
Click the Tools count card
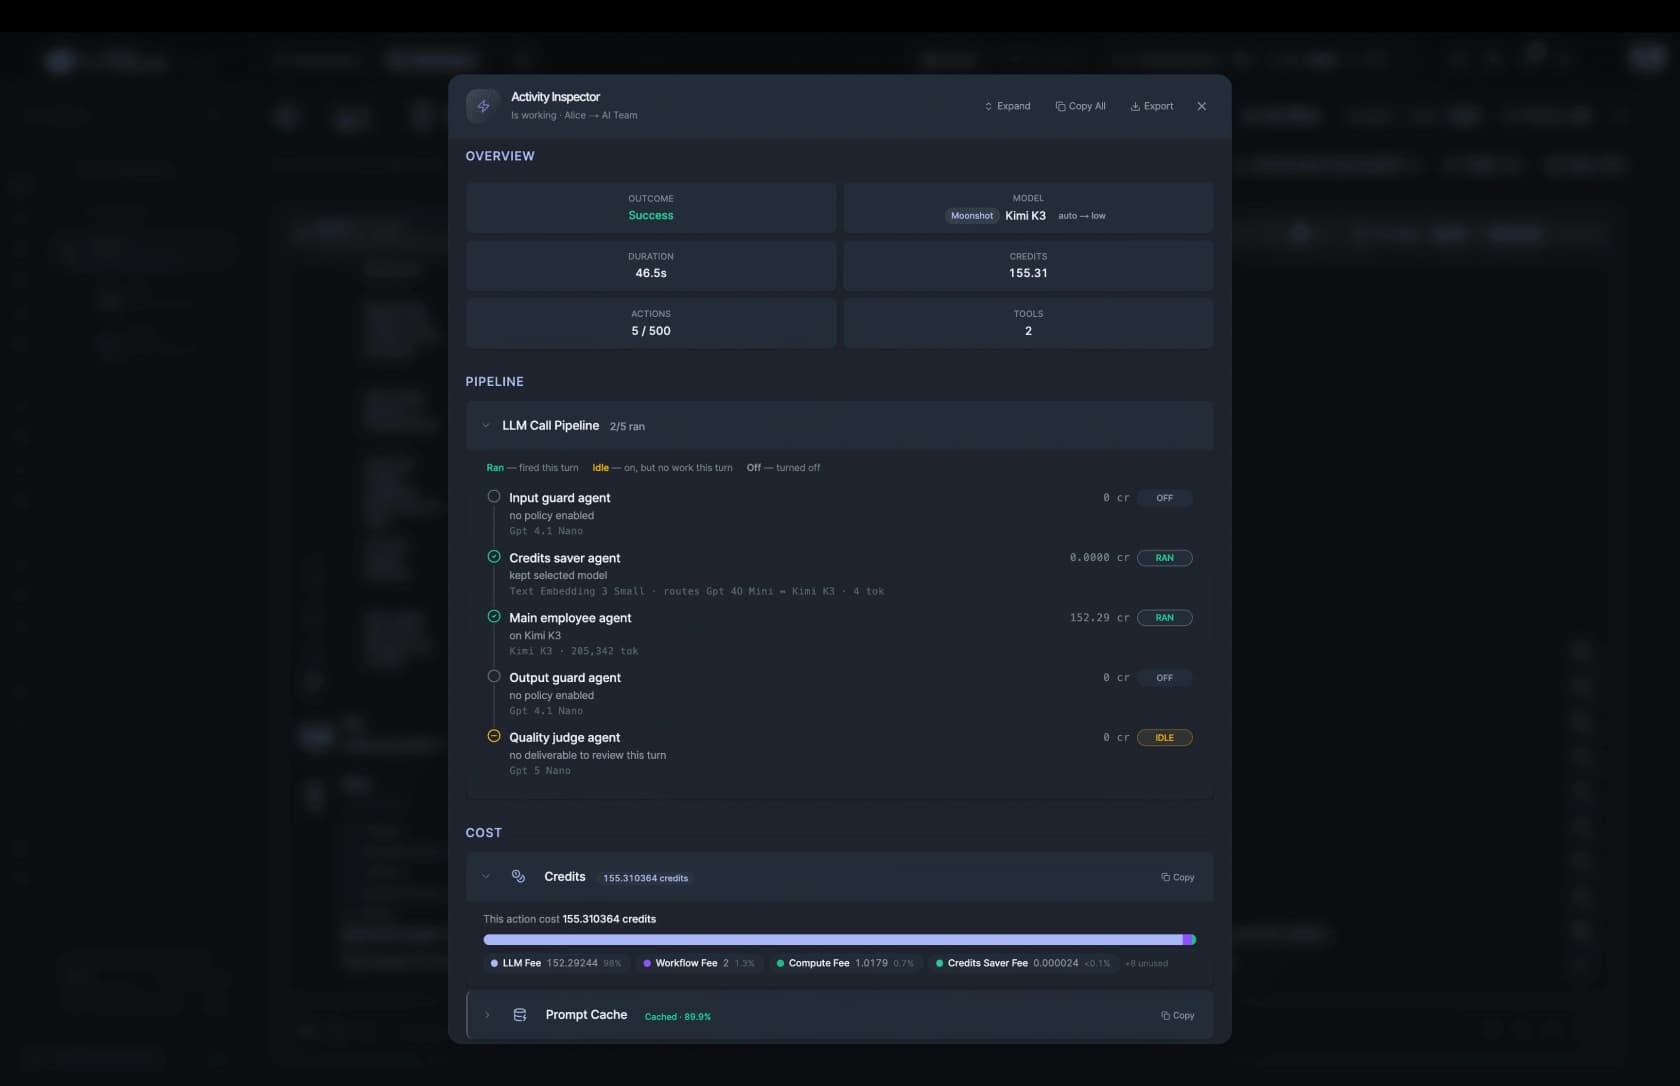tap(1028, 323)
